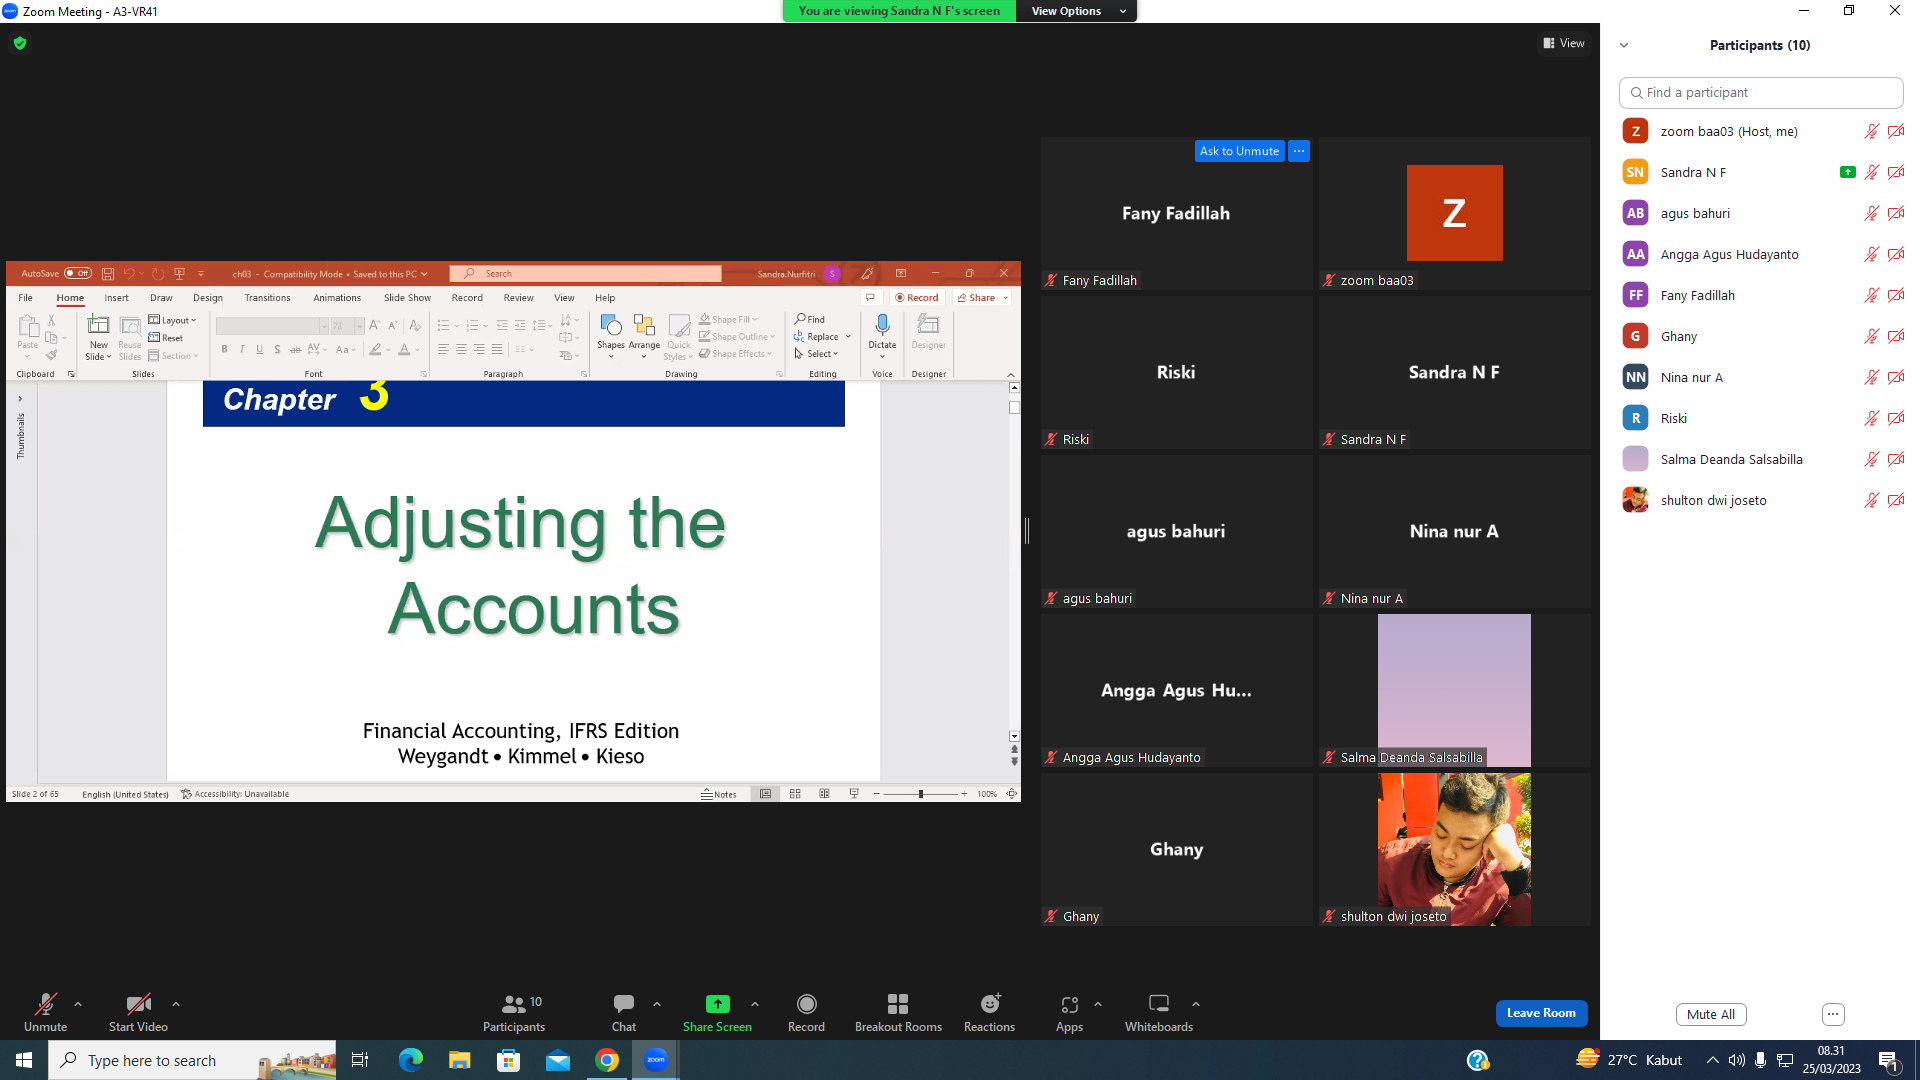Image resolution: width=1920 pixels, height=1080 pixels.
Task: Toggle Bold formatting in Font group
Action: pos(224,350)
